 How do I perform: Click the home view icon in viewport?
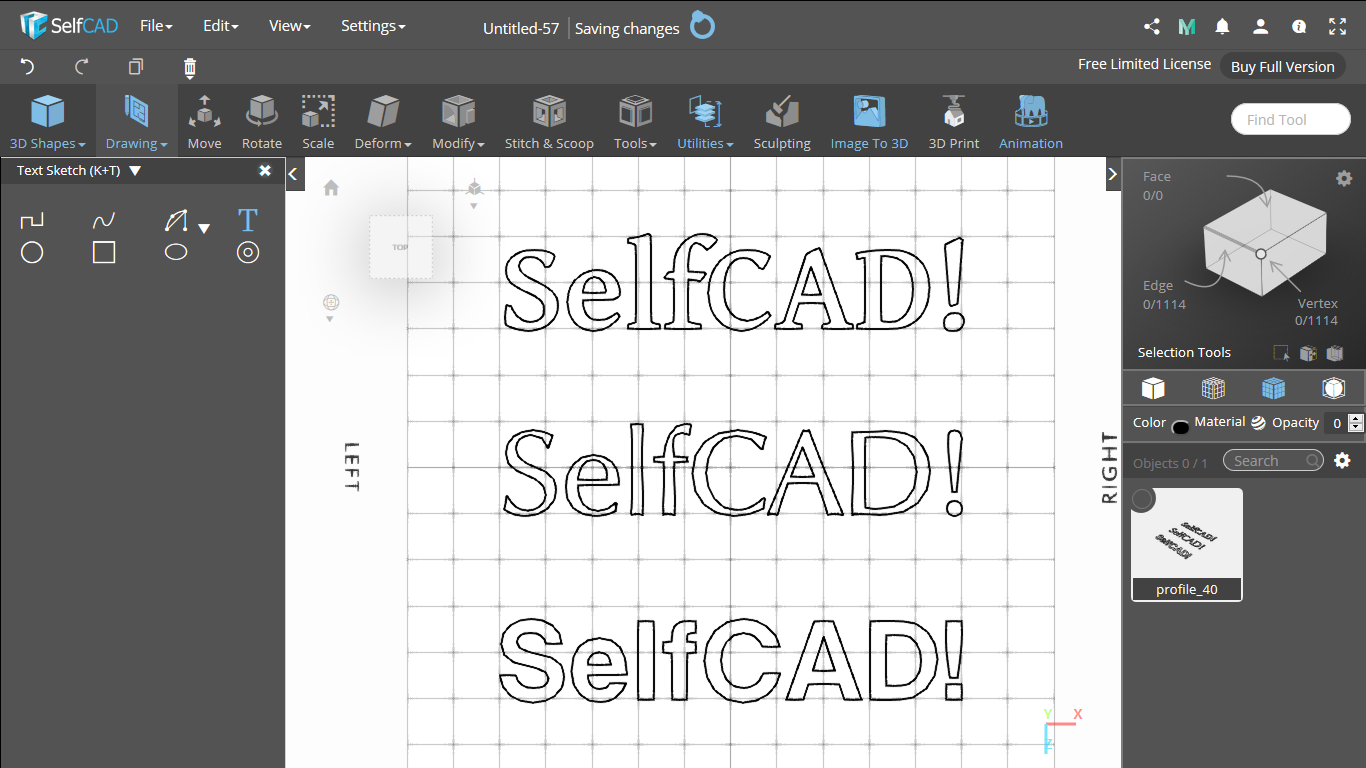331,187
